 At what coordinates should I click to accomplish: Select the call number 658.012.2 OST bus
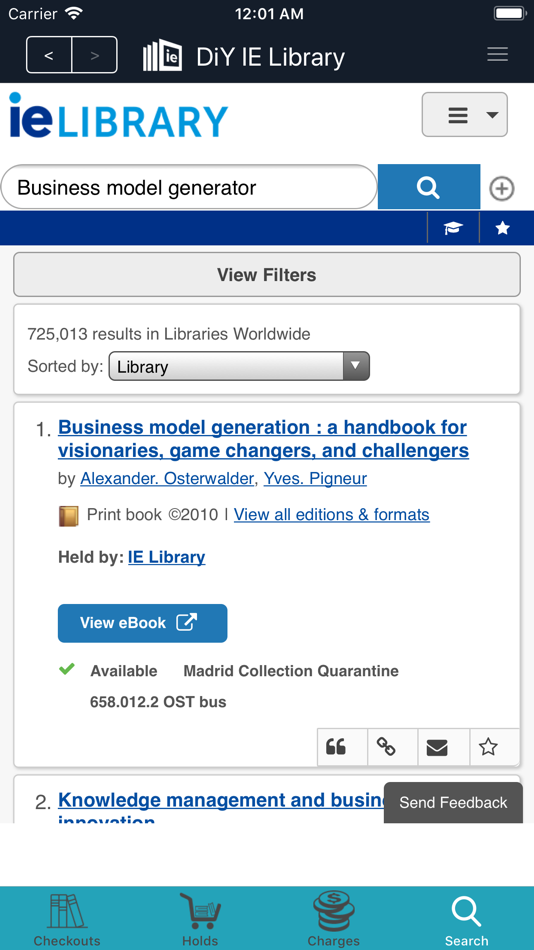pos(158,702)
